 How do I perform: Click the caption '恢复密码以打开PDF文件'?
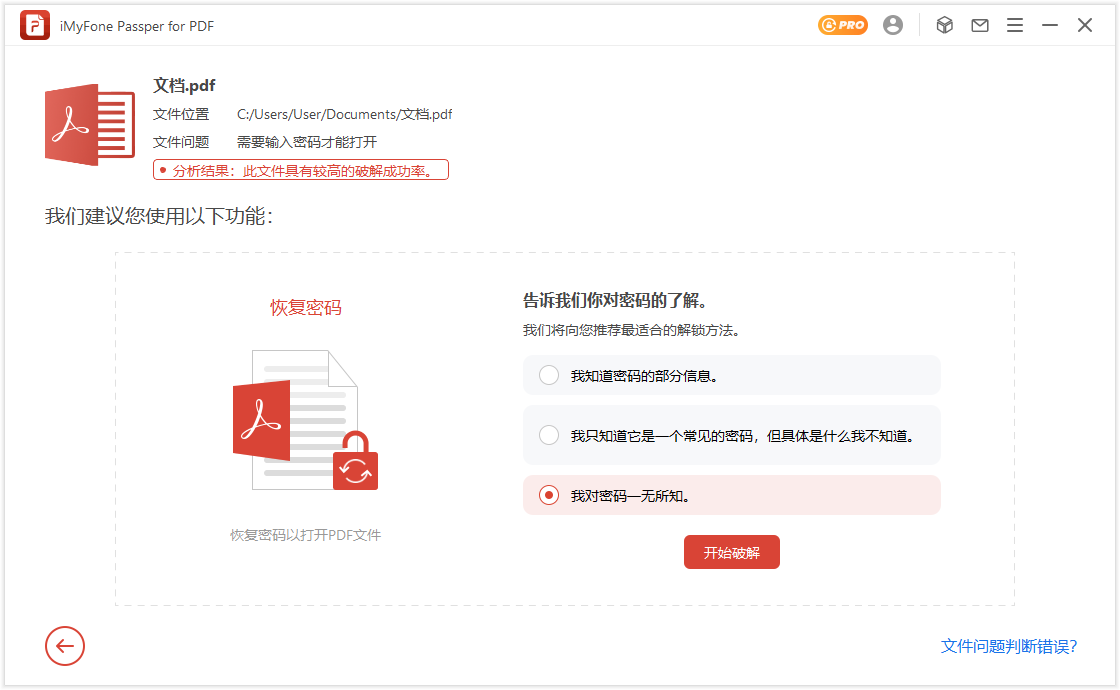pyautogui.click(x=306, y=535)
